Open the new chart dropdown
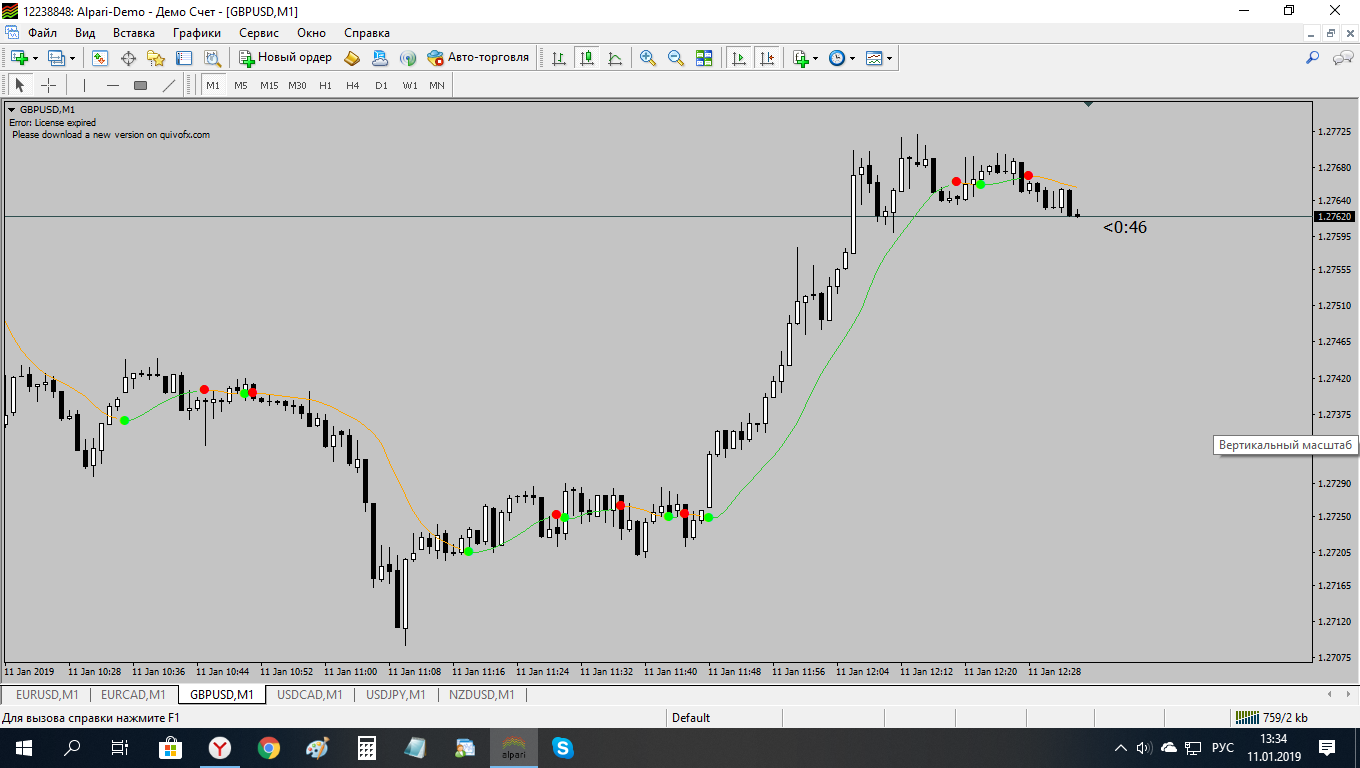Screen dimensions: 1360x768 coord(35,58)
